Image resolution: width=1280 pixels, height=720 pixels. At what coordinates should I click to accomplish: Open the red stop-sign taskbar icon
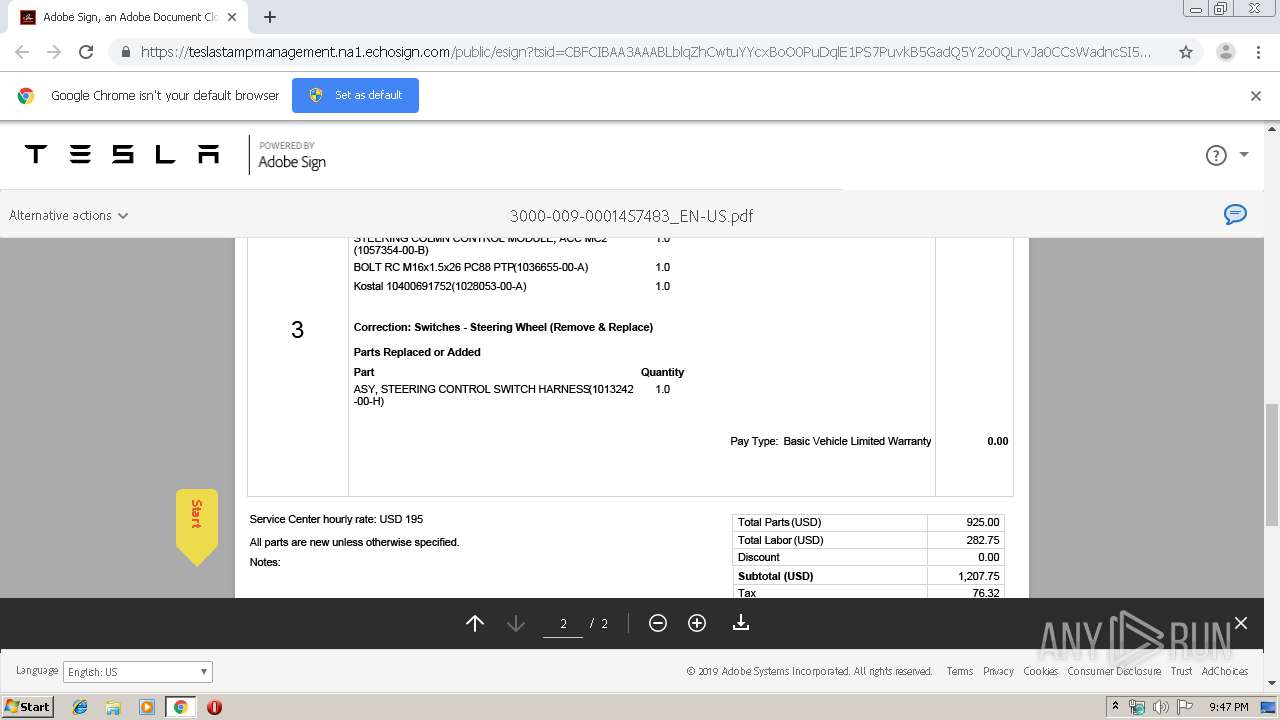tap(214, 707)
